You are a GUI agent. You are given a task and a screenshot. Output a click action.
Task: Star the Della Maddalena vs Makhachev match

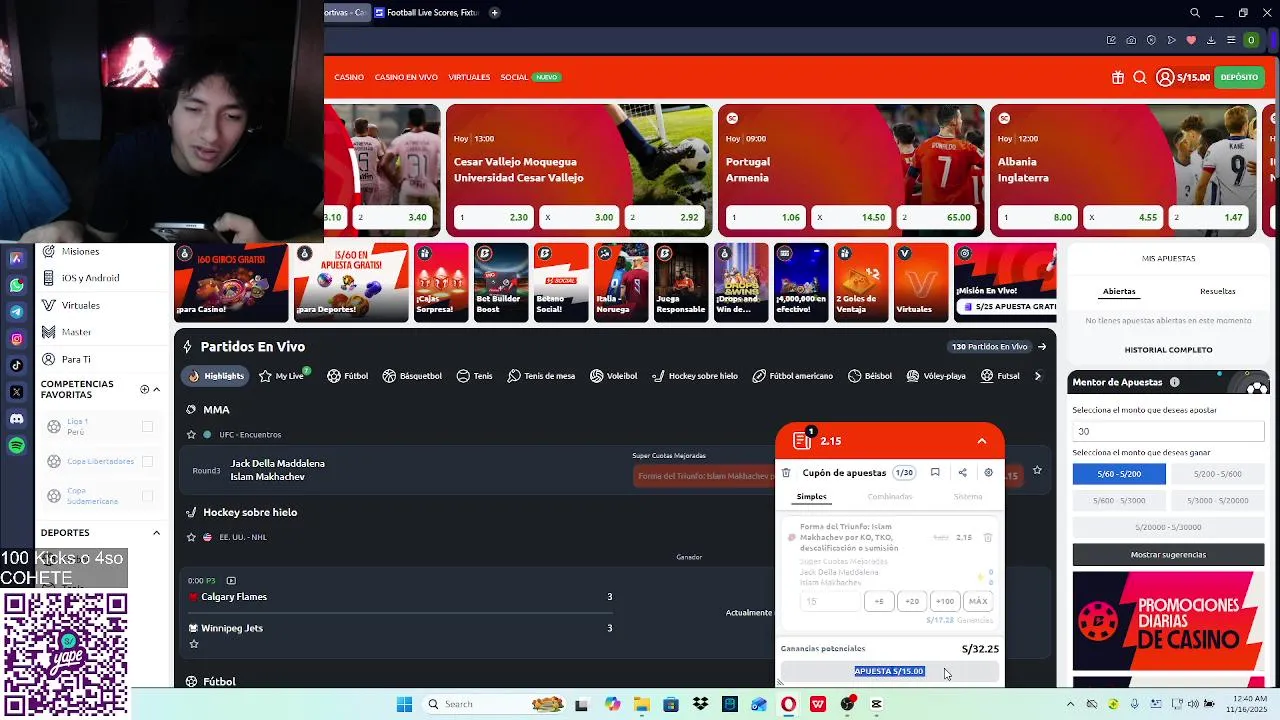pos(1037,470)
